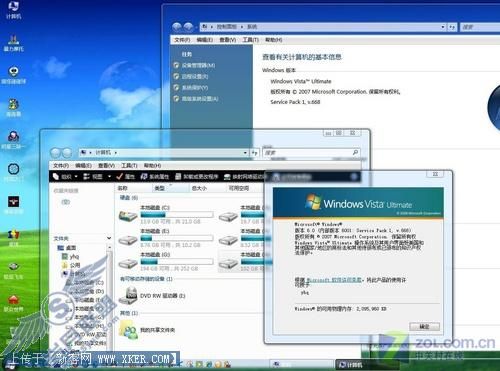This screenshot has width=500, height=371.
Task: Open Microsoft Software License Terms link
Action: point(334,280)
